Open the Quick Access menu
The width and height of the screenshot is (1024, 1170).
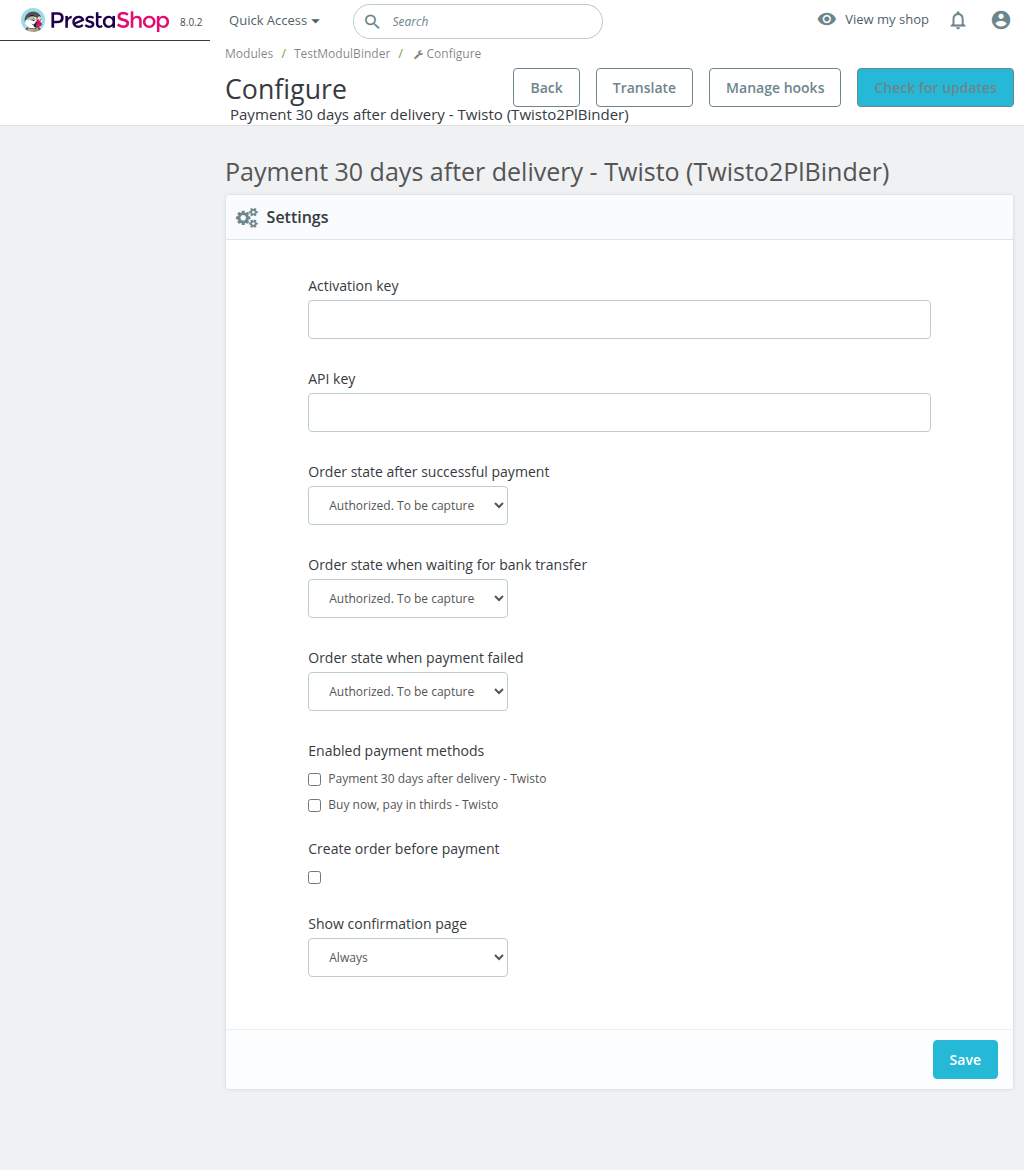click(x=273, y=20)
